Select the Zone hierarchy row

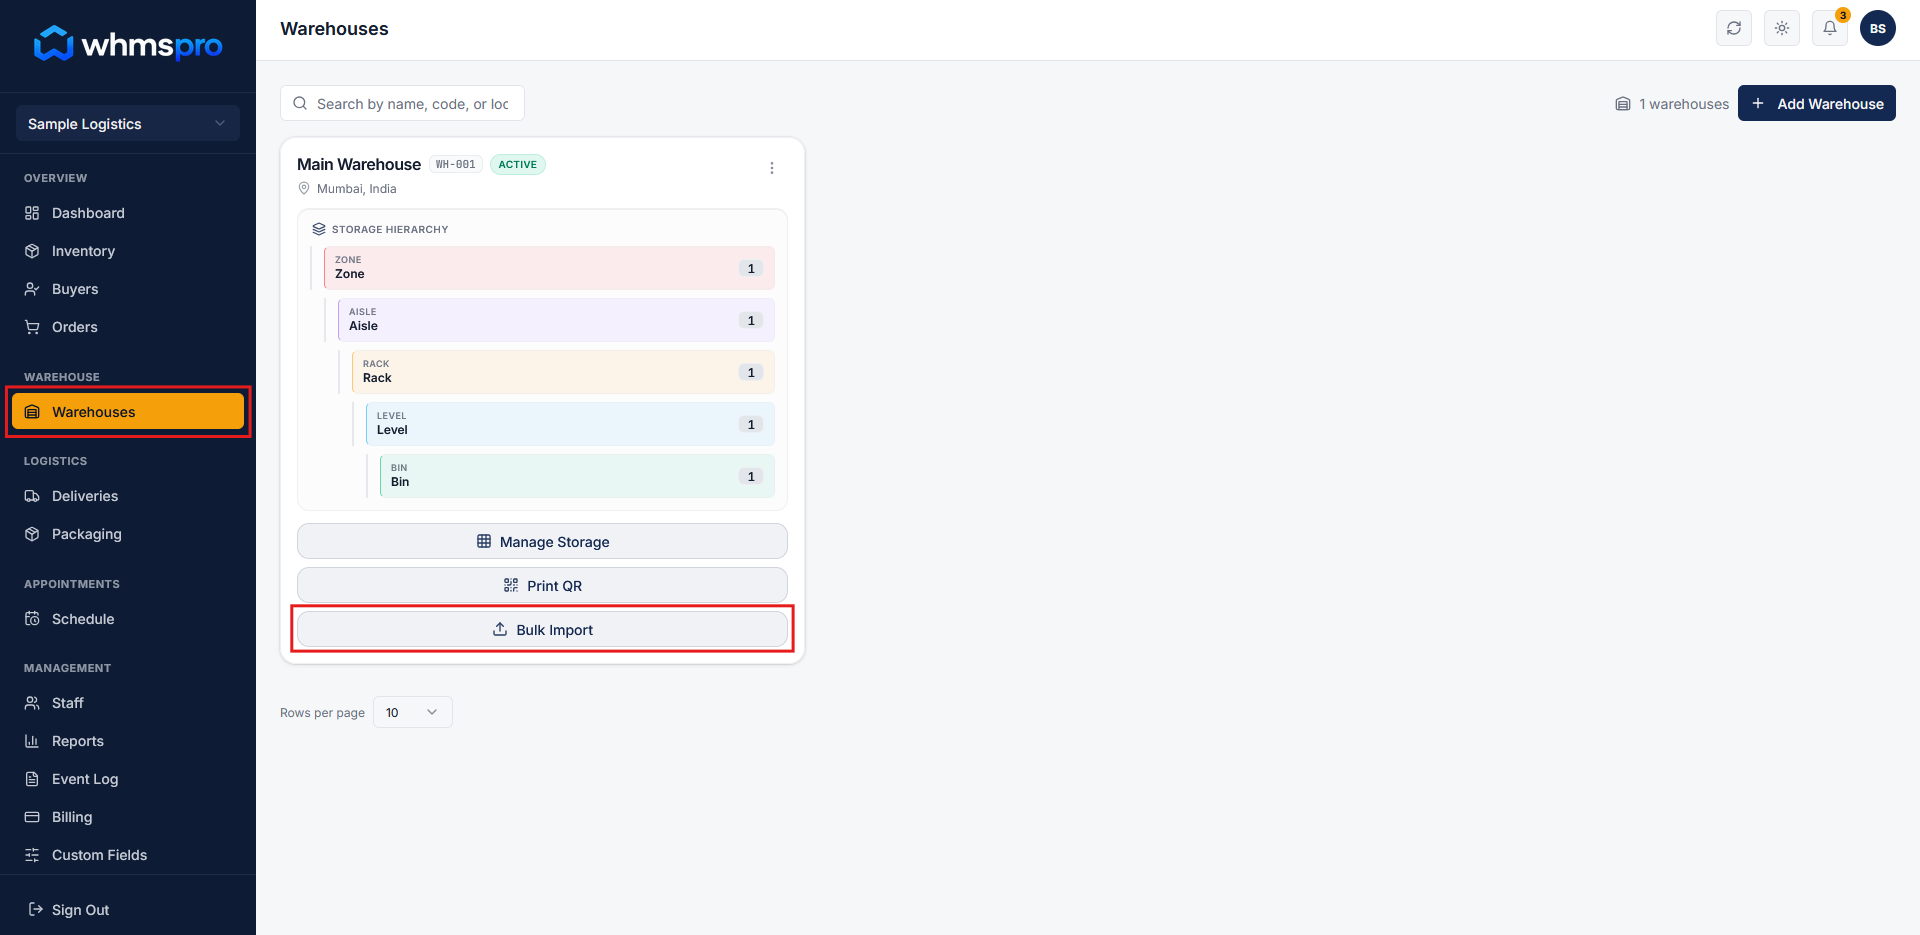[549, 268]
